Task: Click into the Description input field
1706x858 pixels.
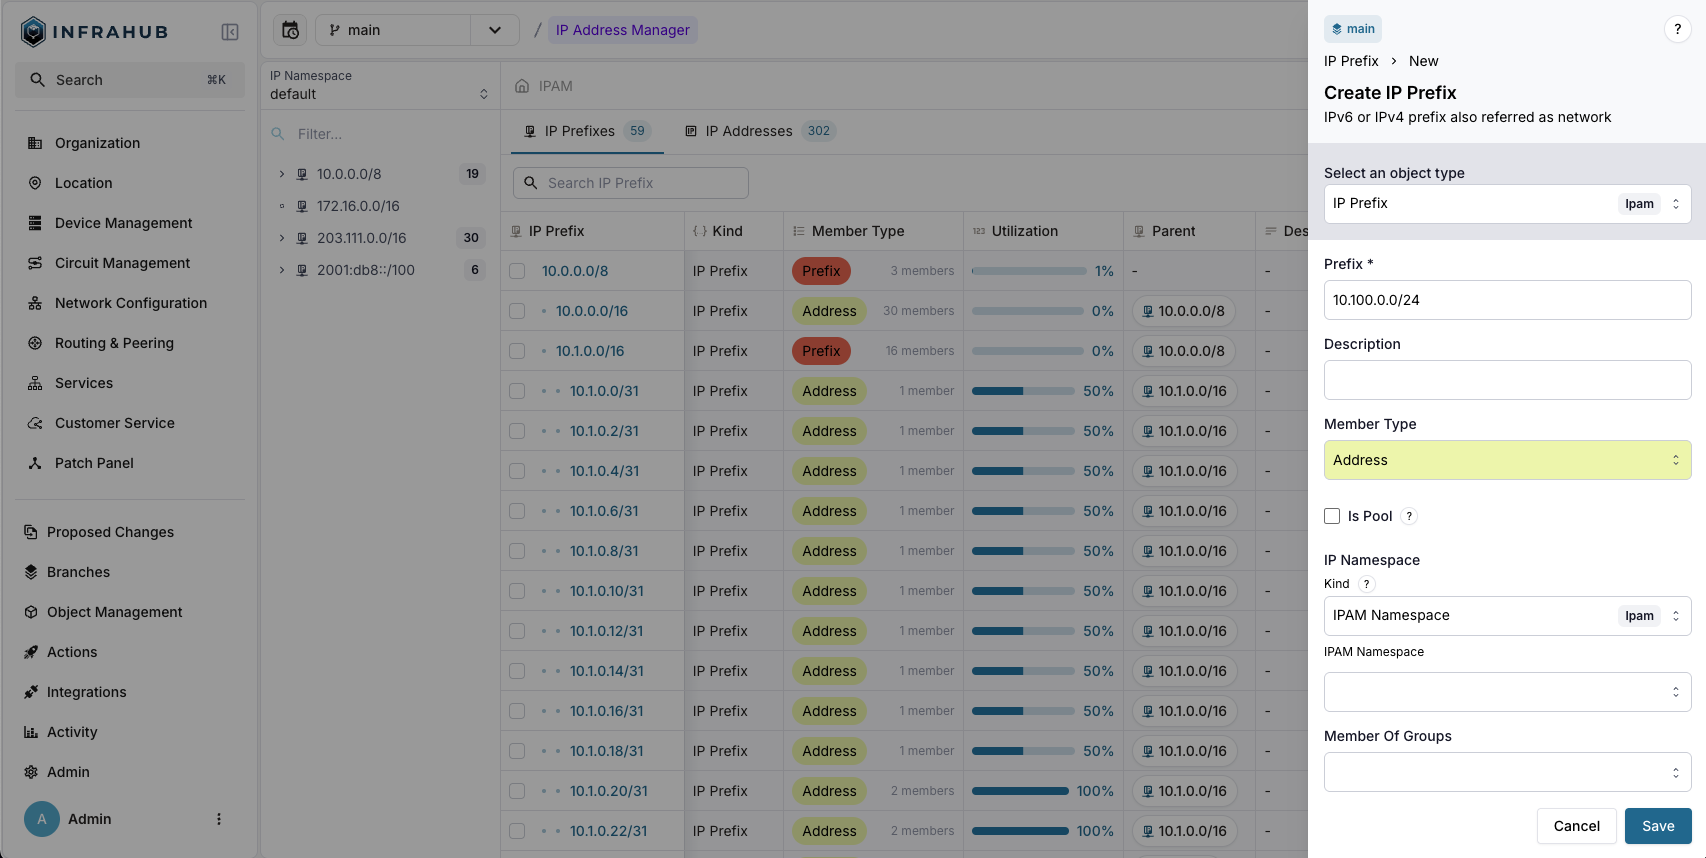Action: [1507, 380]
